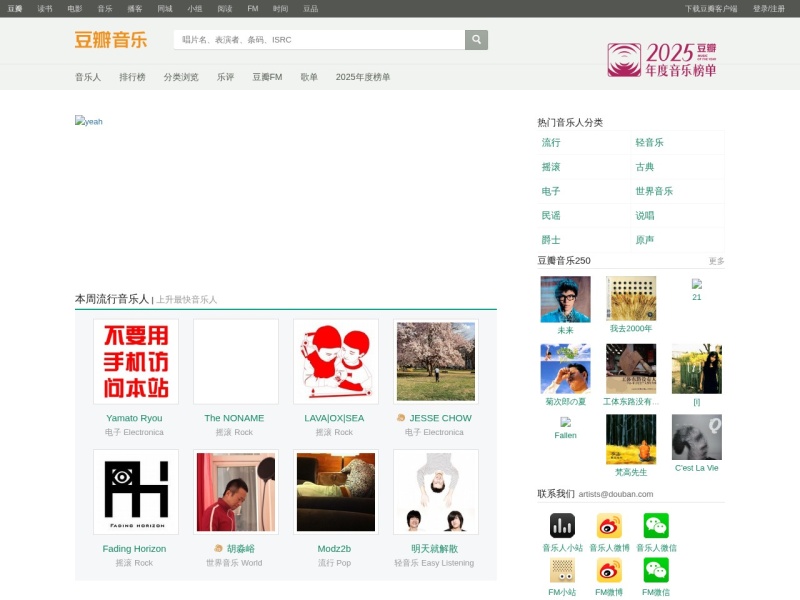Open the Yamato Ryou artist picture
The image size is (800, 600).
[x=136, y=361]
